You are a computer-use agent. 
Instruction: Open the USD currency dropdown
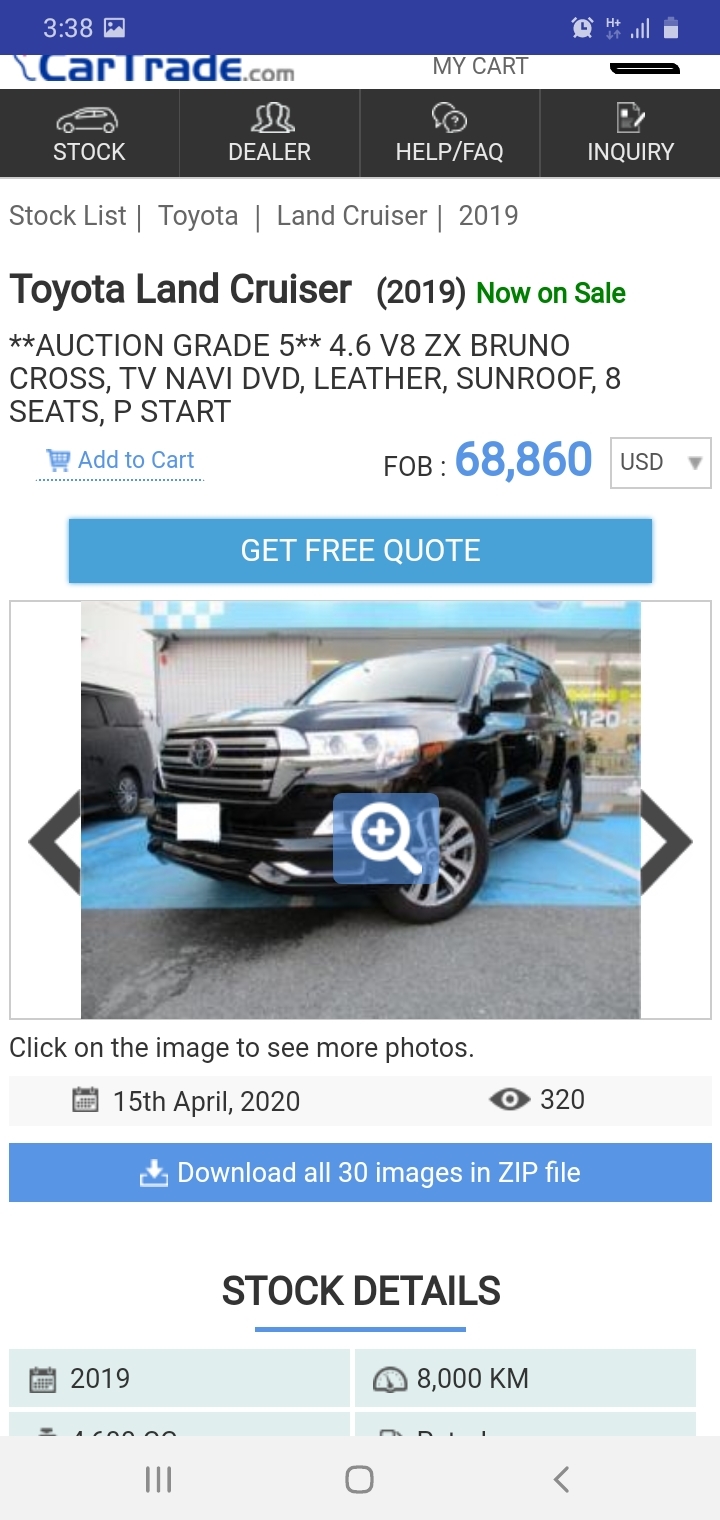coord(661,462)
